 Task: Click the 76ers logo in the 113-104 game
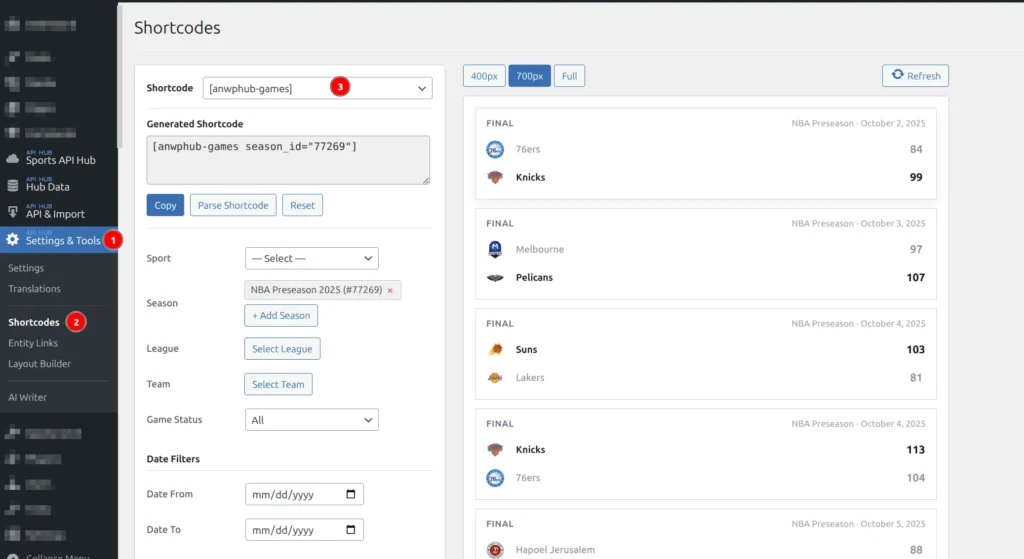click(x=495, y=478)
